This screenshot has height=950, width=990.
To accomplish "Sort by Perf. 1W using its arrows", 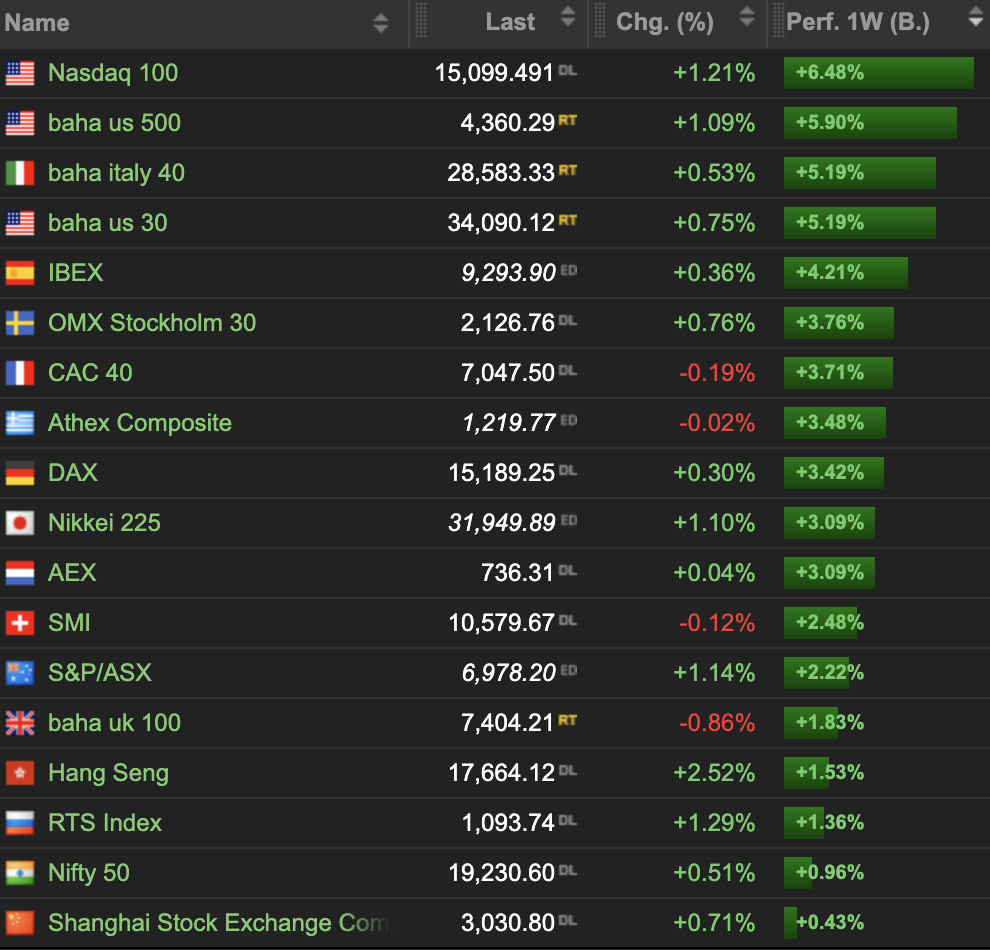I will [976, 16].
